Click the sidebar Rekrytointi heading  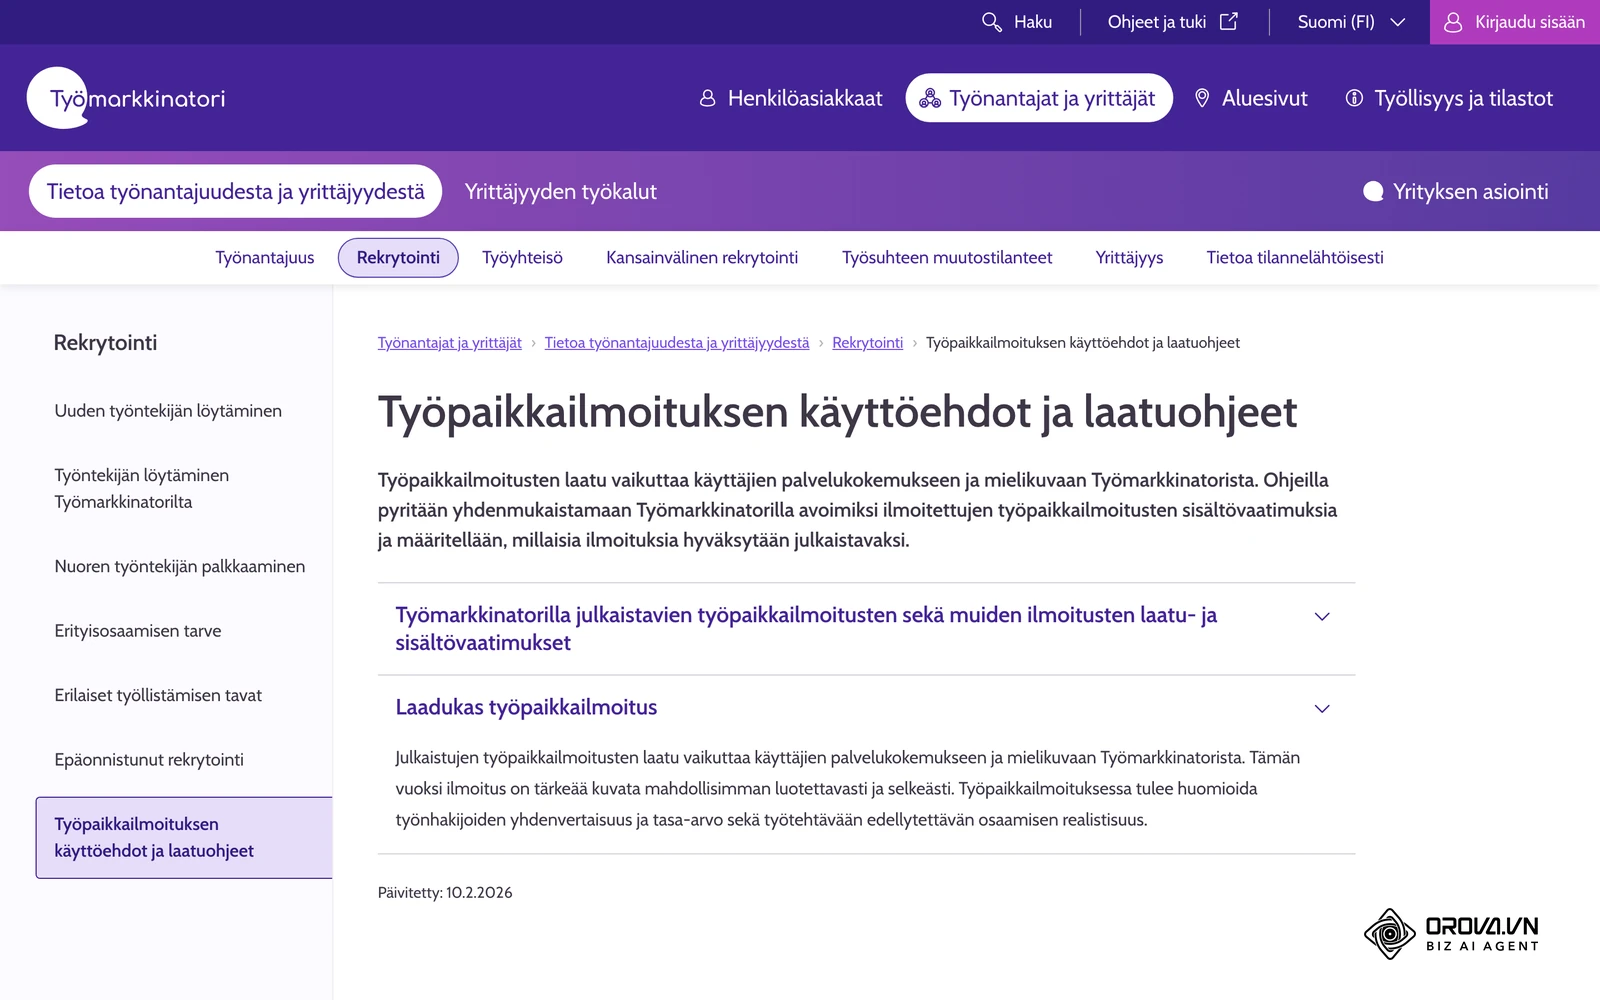click(105, 343)
